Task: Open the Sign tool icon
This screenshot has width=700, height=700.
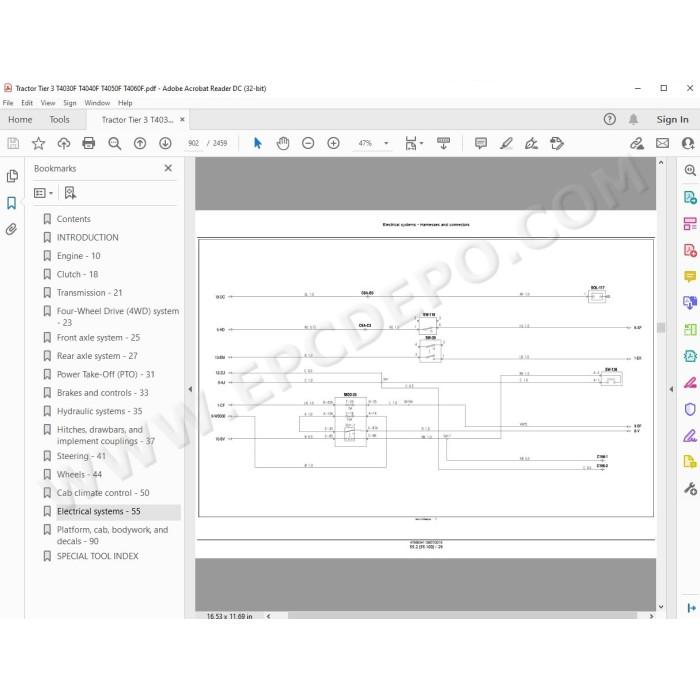Action: pos(531,143)
